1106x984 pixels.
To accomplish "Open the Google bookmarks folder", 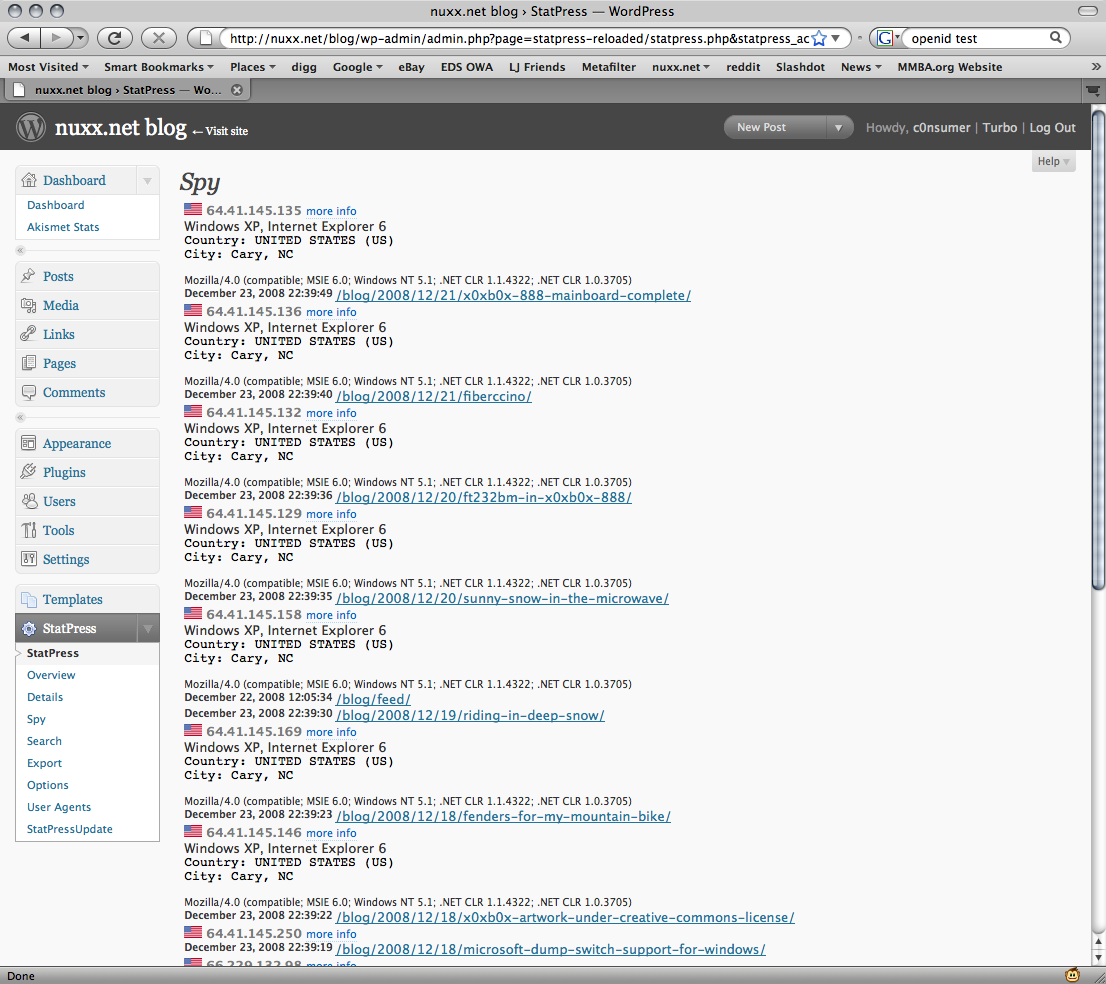I will pyautogui.click(x=357, y=67).
